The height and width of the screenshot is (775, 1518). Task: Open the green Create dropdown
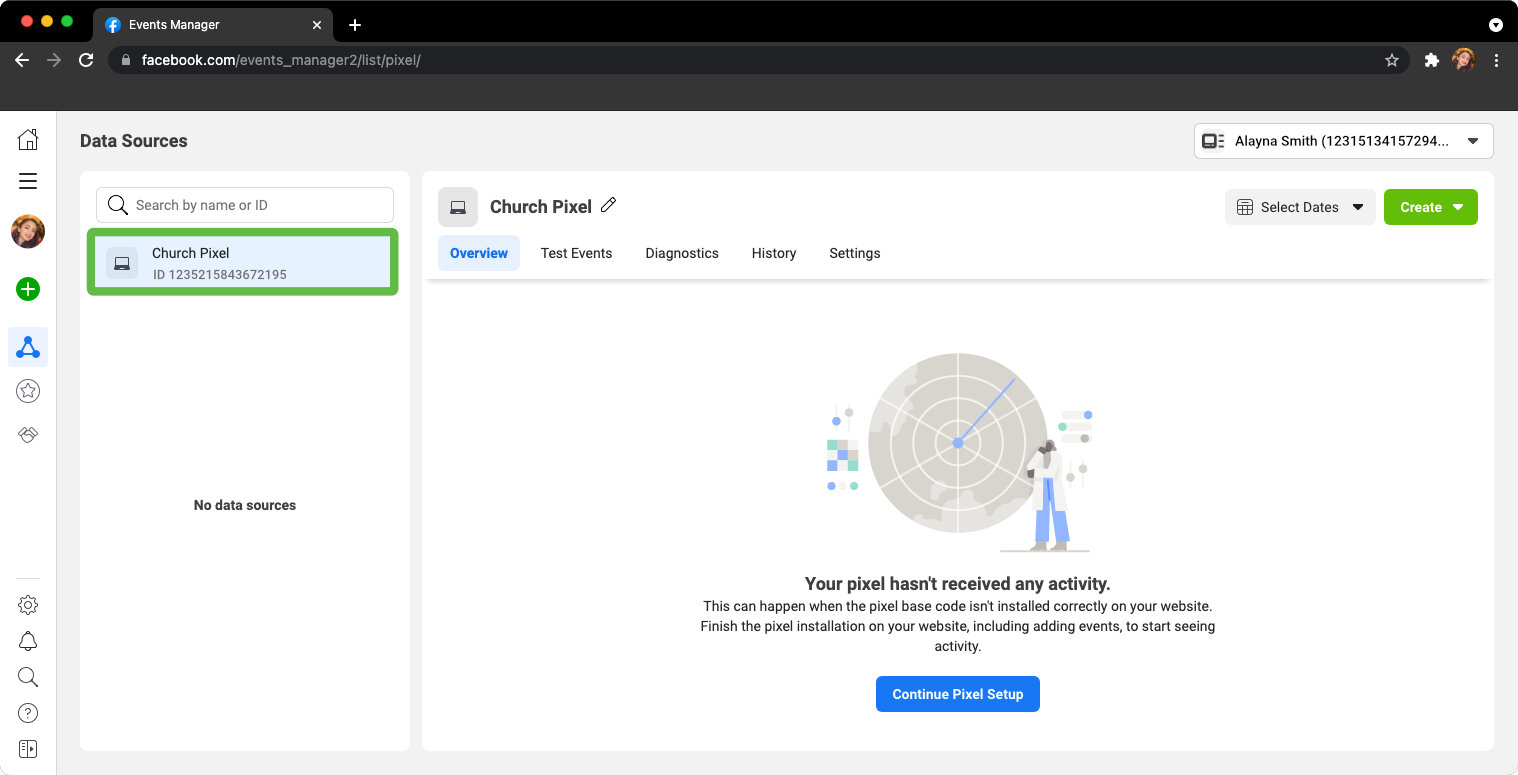click(1431, 207)
